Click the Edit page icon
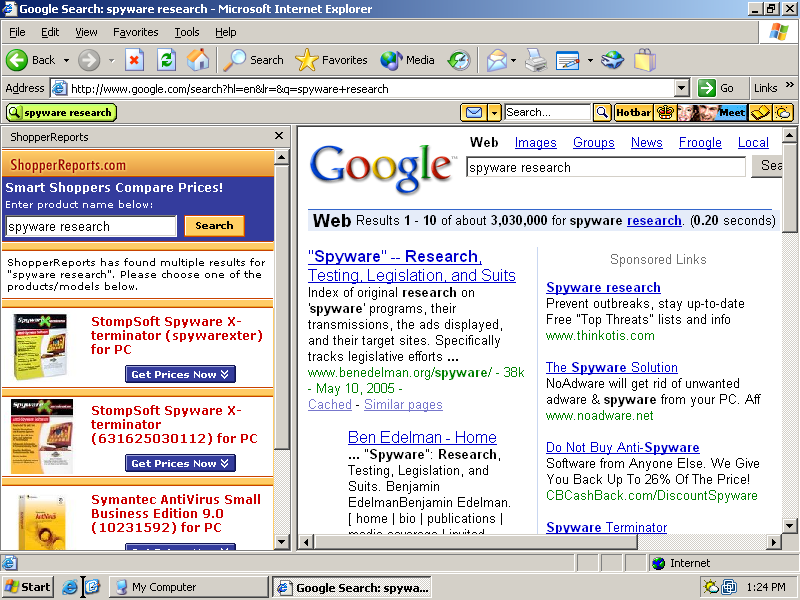The image size is (800, 600). (x=567, y=60)
